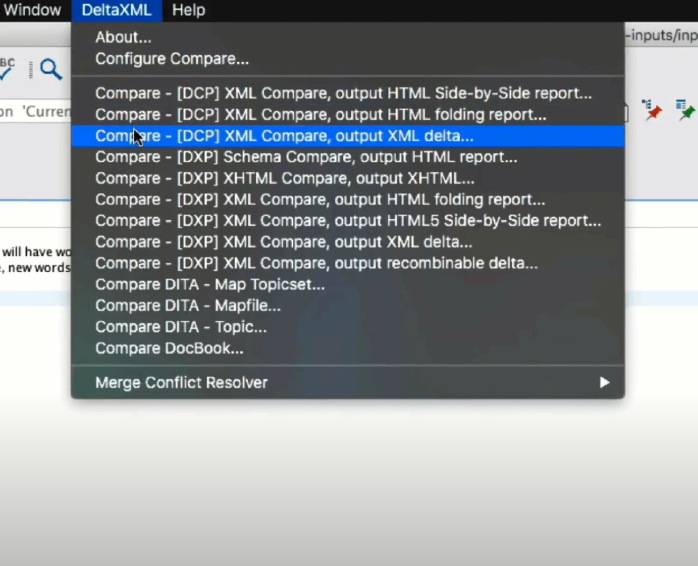Screen dimensions: 698x566
Task: Select DXP XML Compare, output recombinable delta
Action: pyautogui.click(x=316, y=263)
